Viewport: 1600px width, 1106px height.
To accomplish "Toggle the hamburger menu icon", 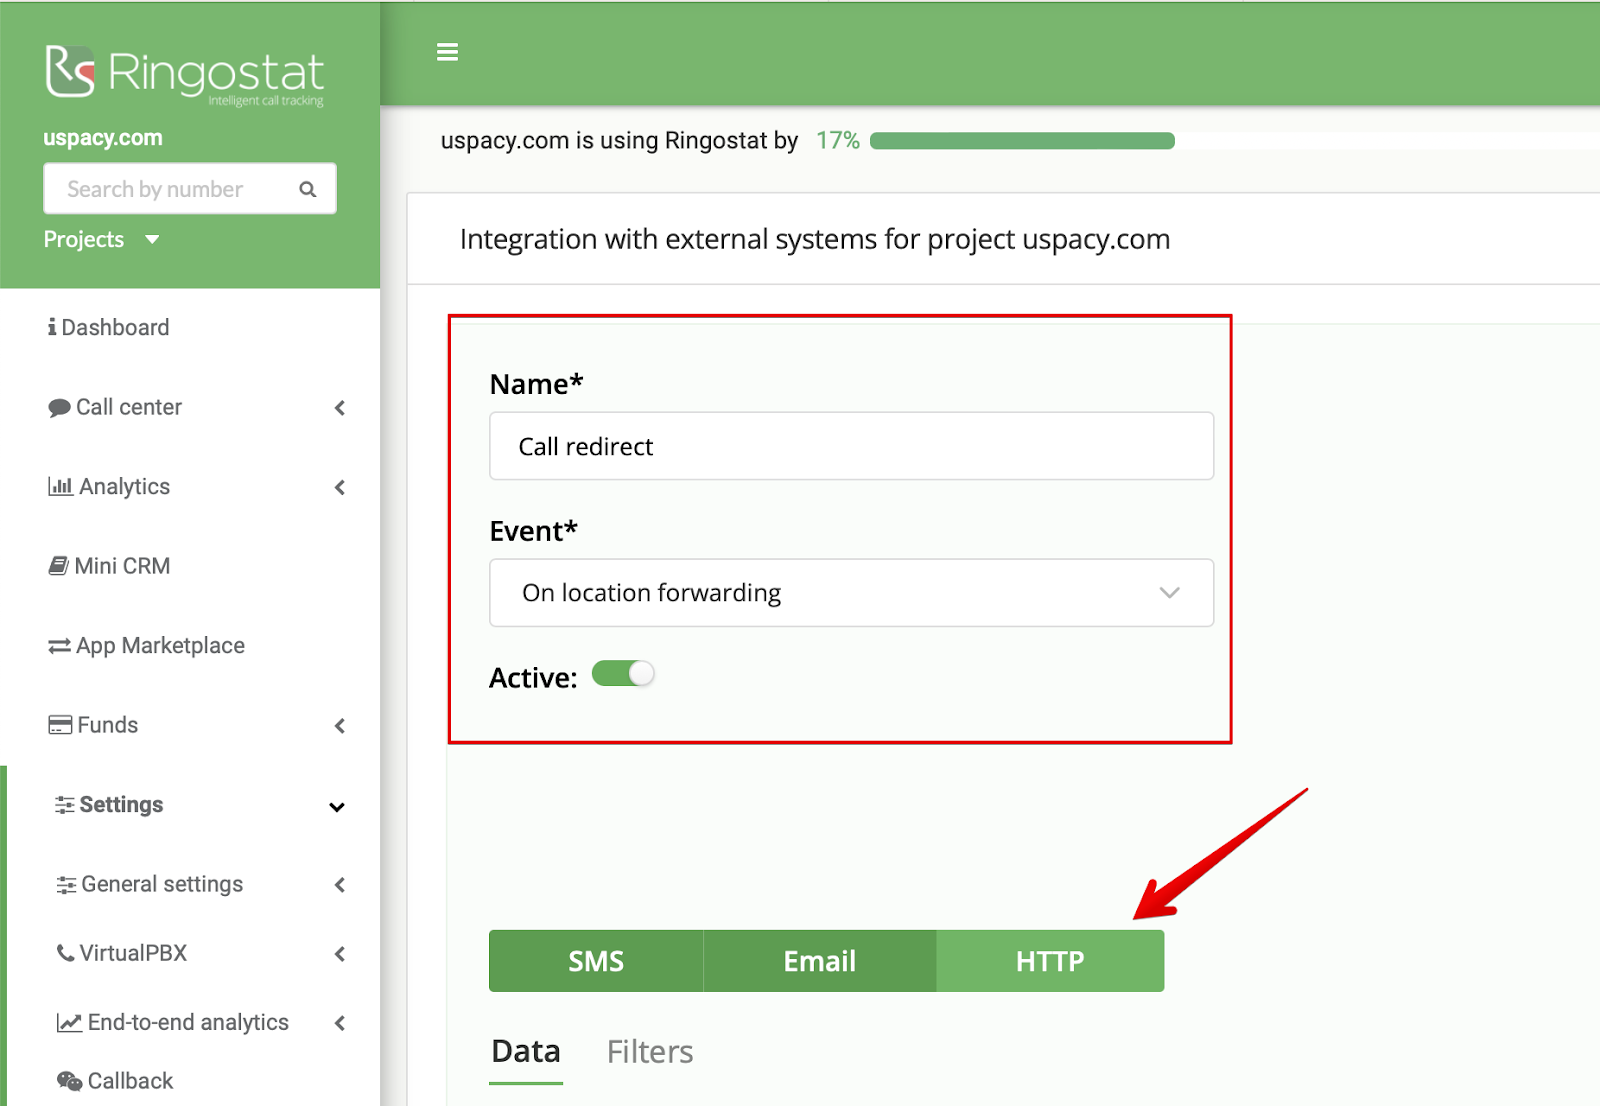I will pyautogui.click(x=447, y=52).
